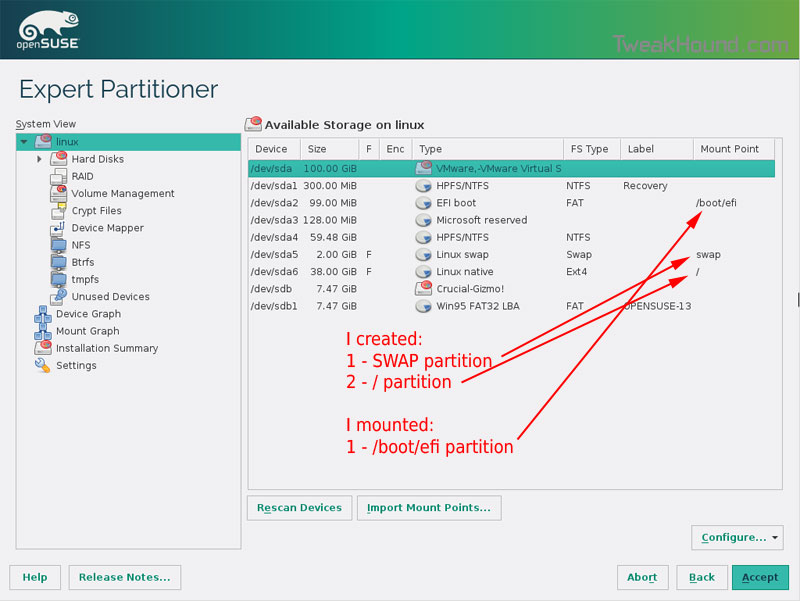Sort the table by F column

[369, 149]
